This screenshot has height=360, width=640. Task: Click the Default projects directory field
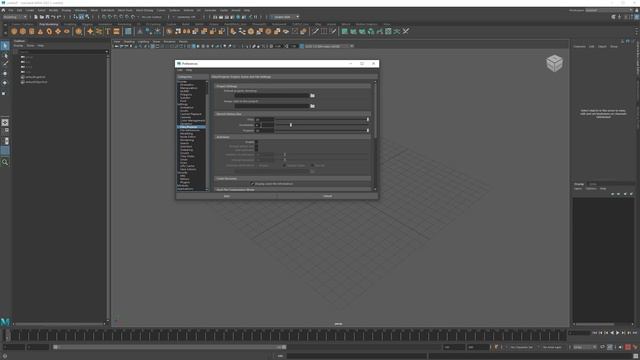pyautogui.click(x=272, y=96)
